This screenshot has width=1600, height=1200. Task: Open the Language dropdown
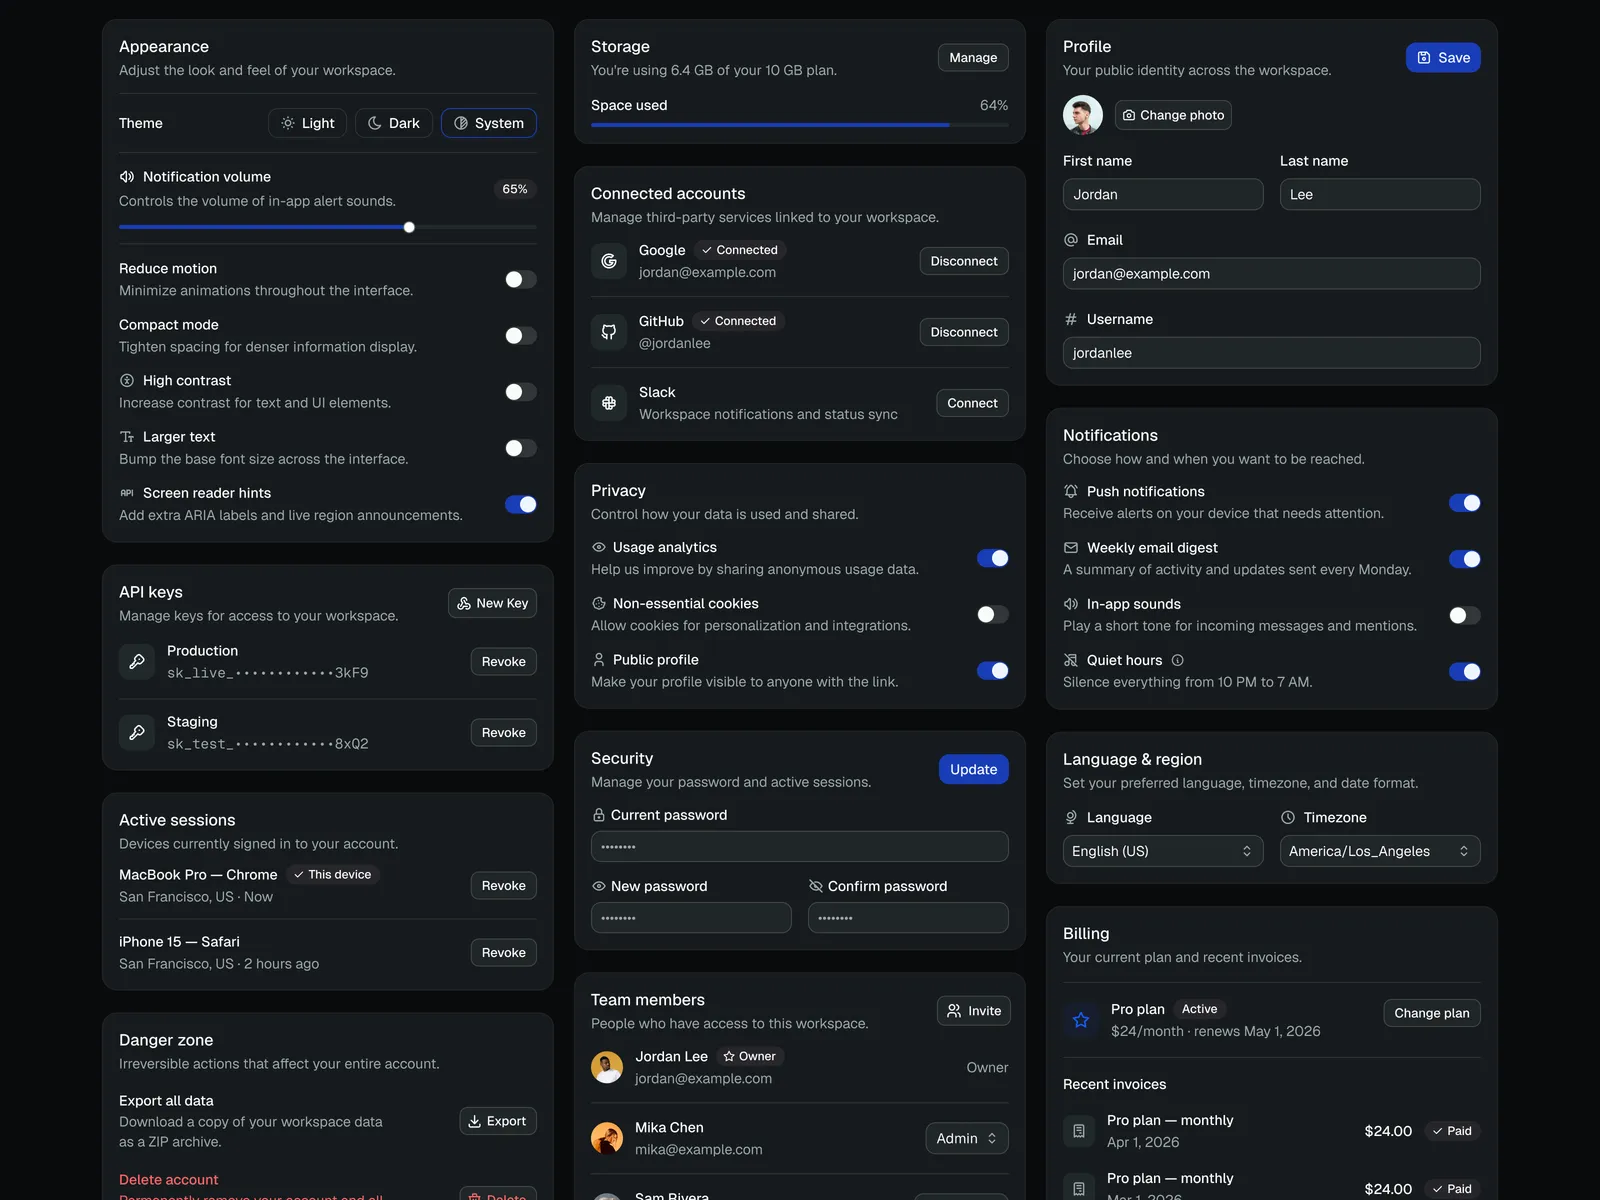[1162, 851]
